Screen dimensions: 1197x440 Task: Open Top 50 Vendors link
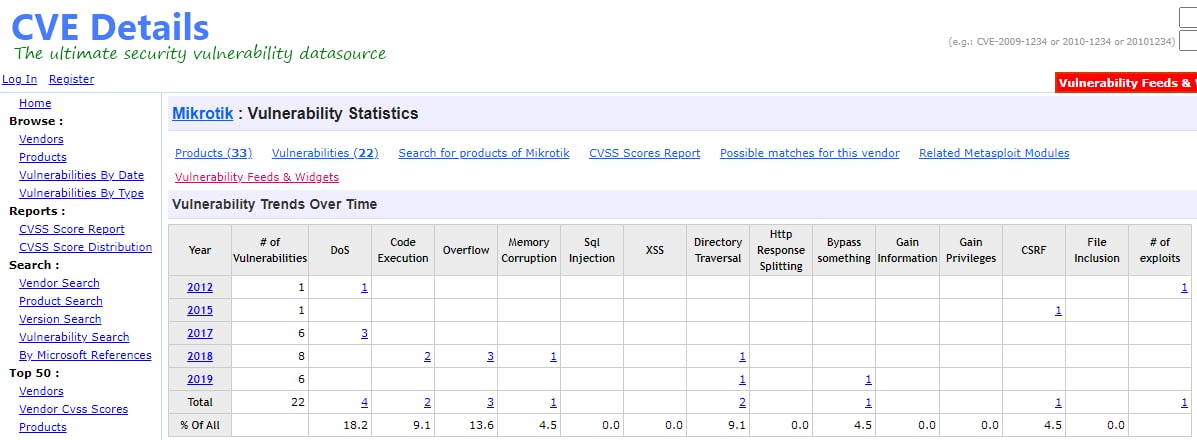(x=41, y=391)
